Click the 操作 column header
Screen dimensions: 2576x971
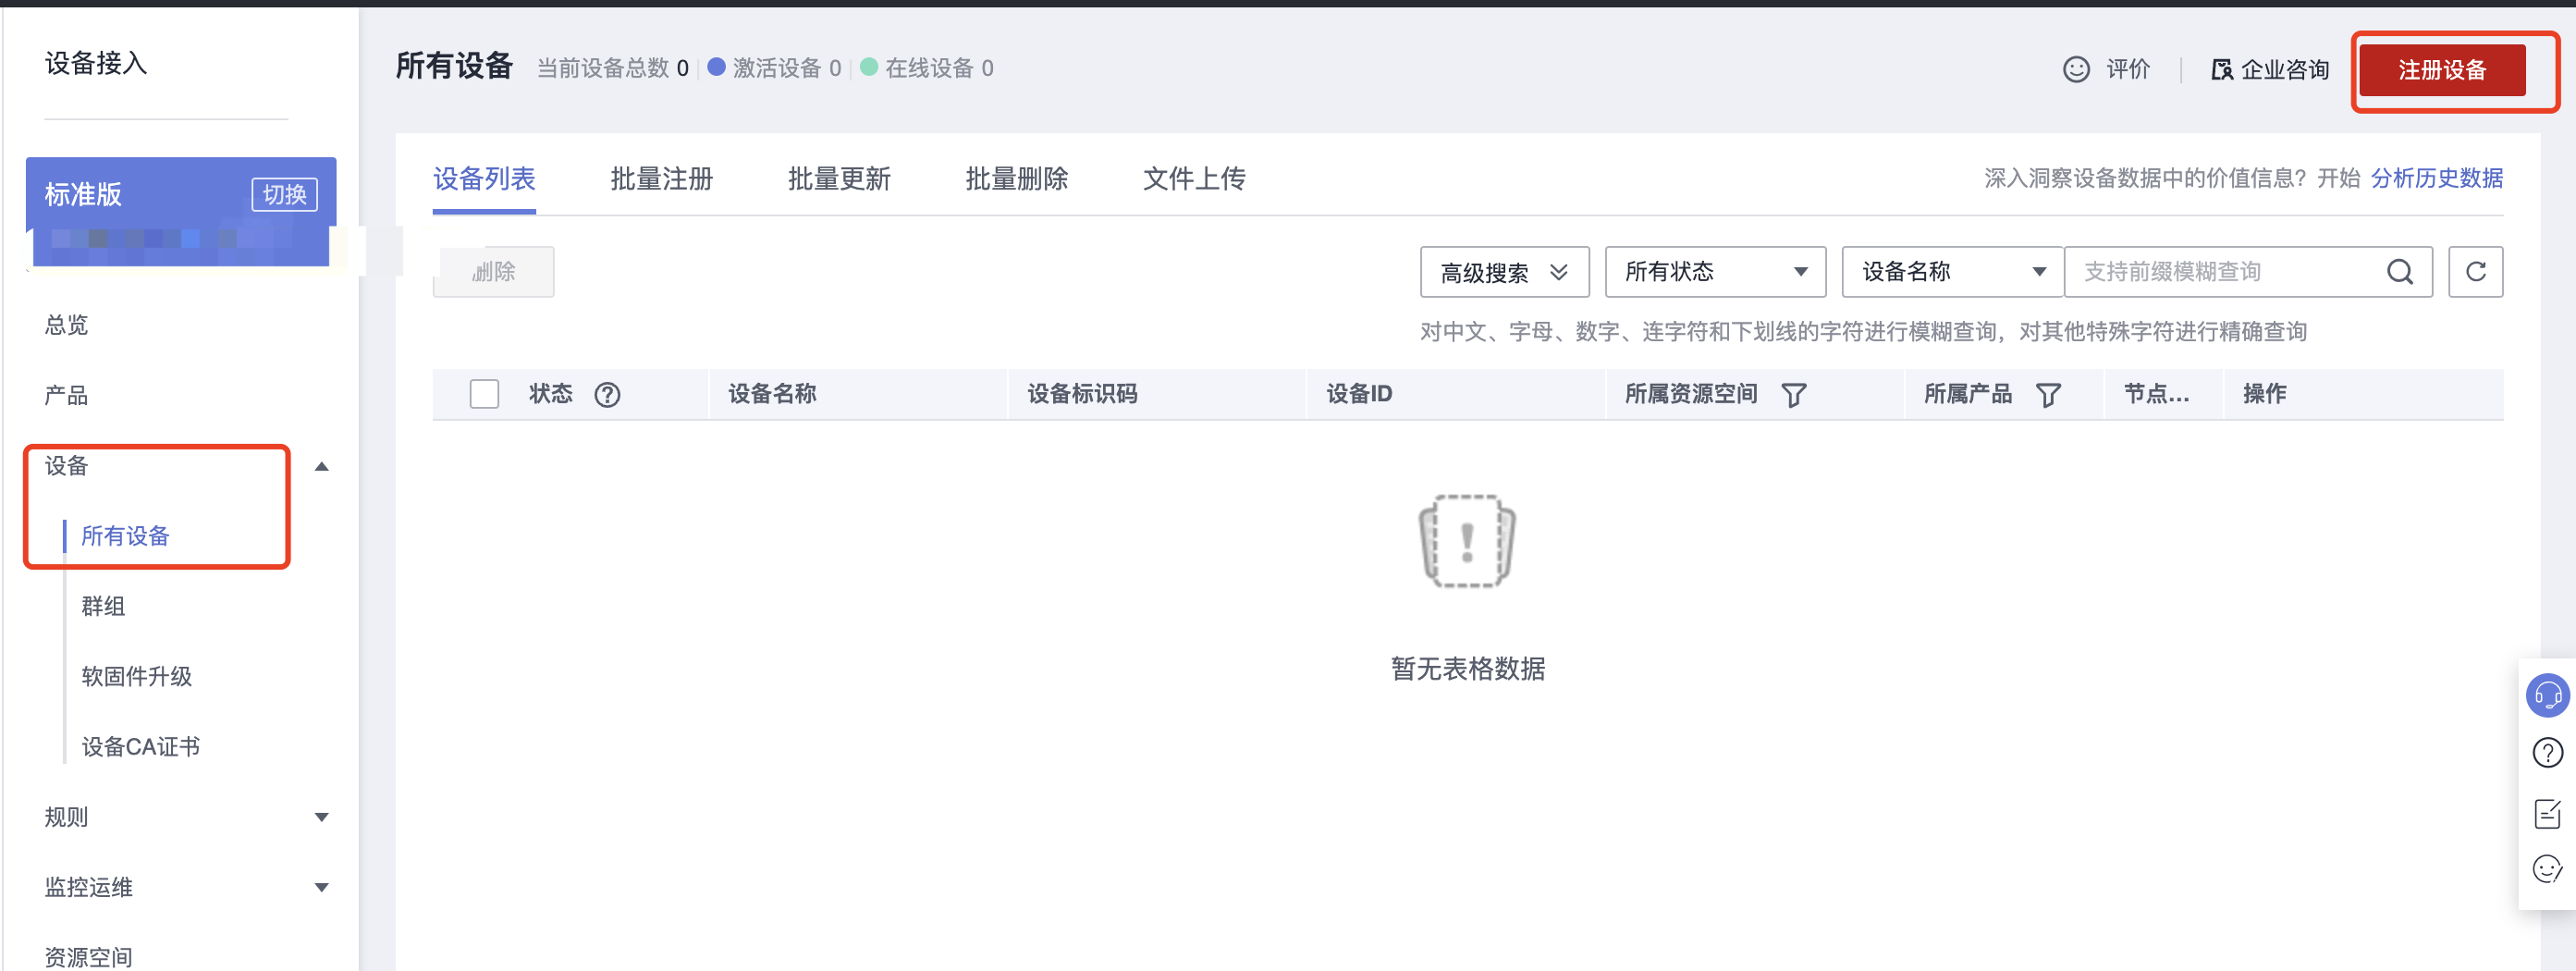tap(2264, 394)
